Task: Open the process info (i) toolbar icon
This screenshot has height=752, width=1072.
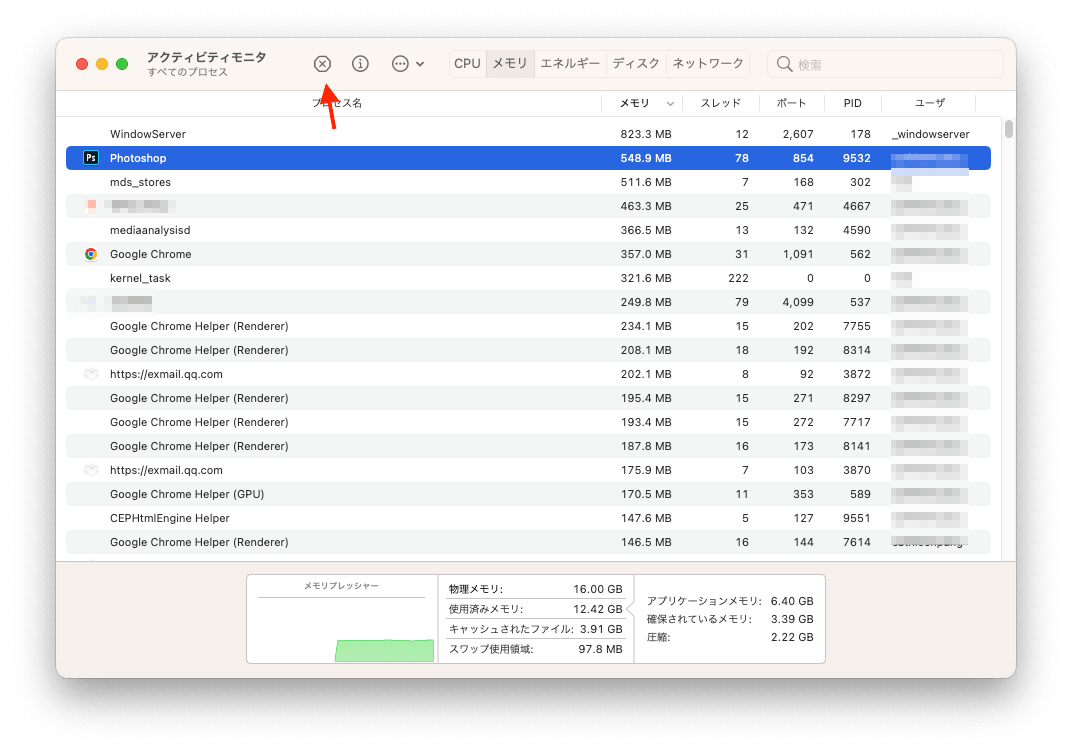Action: [360, 64]
